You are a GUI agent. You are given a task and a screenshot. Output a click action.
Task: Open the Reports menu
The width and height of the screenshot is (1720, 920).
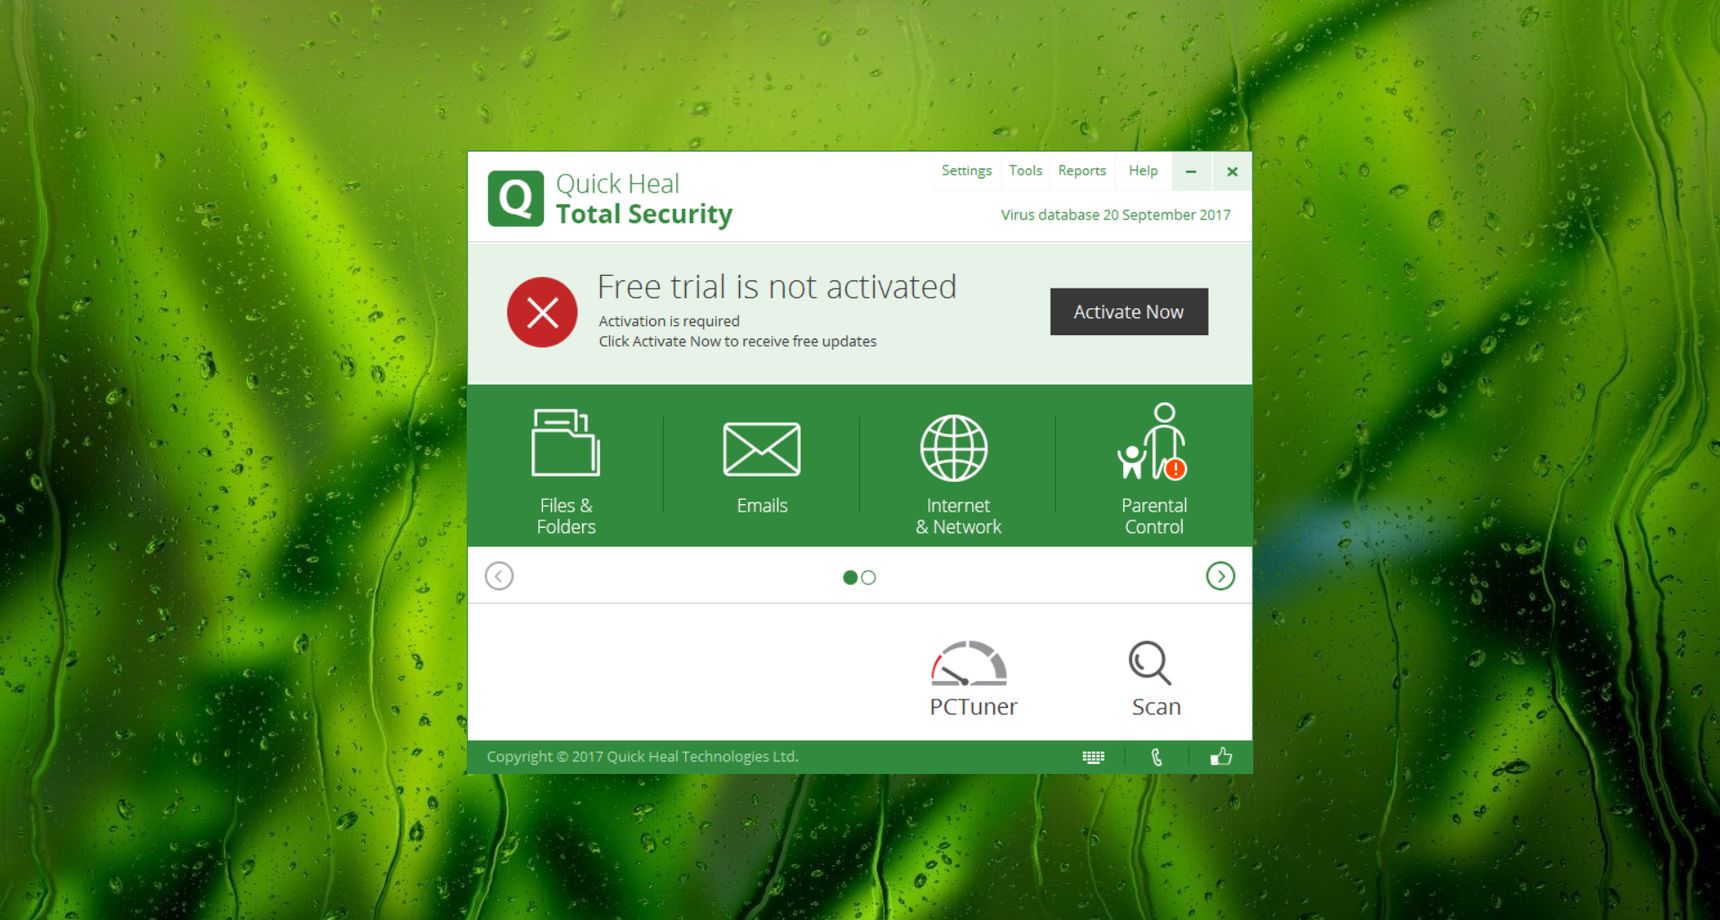click(x=1082, y=171)
